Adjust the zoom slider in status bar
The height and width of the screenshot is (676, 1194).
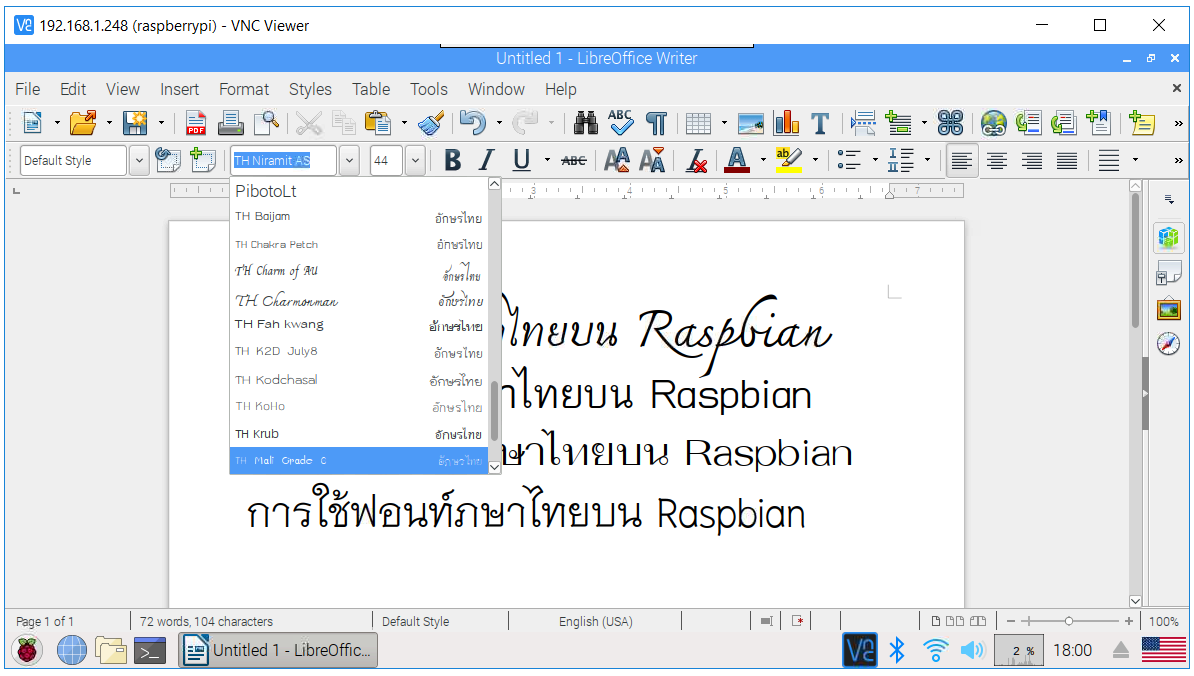point(1068,621)
